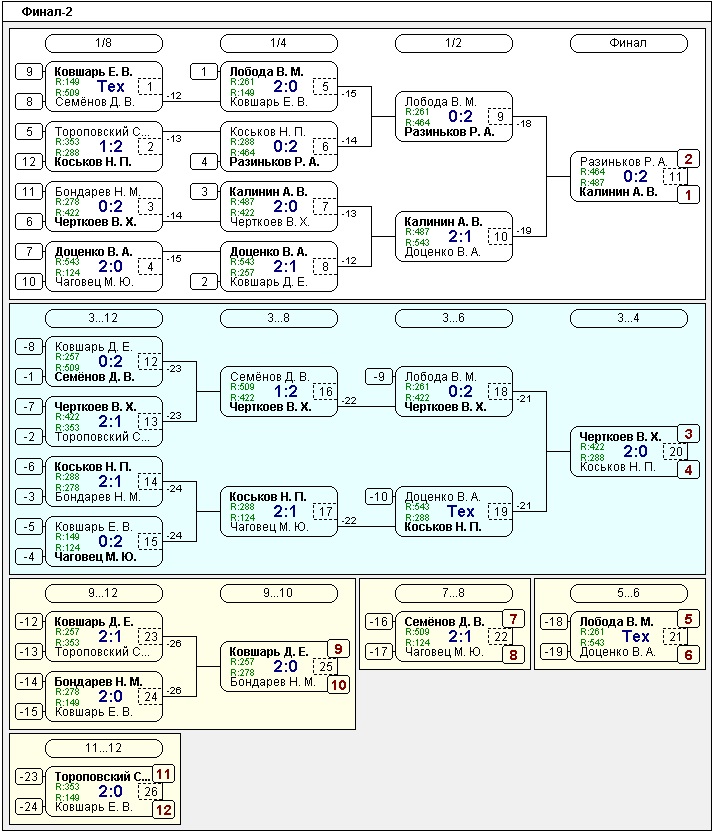Open match 18 Лобода vs Черткоев card
The width and height of the screenshot is (714, 832).
454,392
